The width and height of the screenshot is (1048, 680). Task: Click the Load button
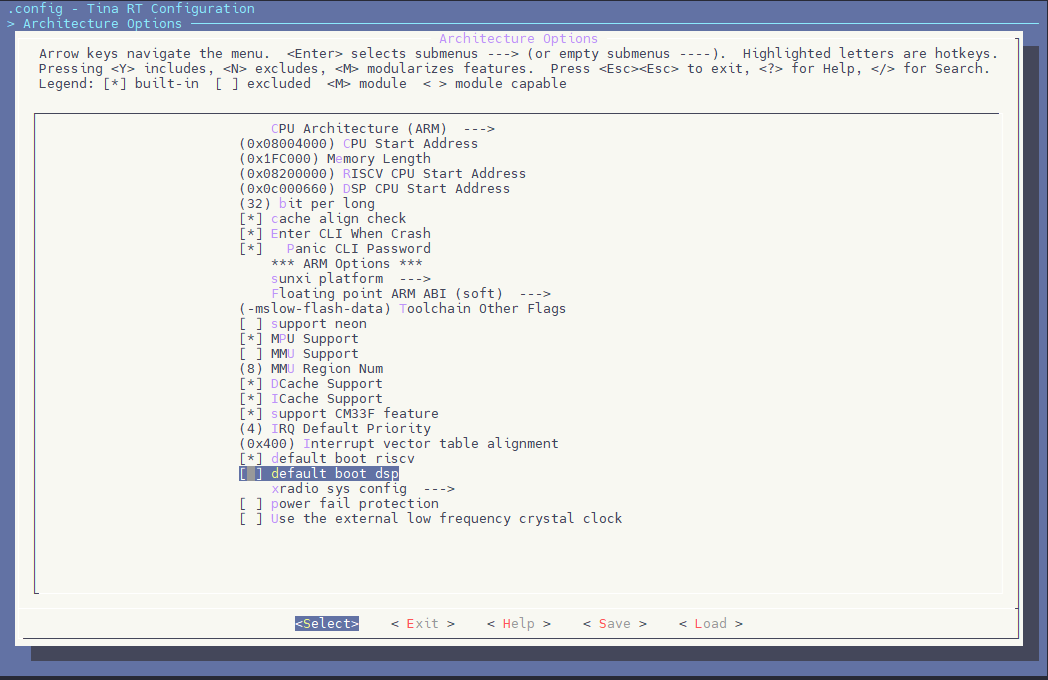pyautogui.click(x=710, y=624)
